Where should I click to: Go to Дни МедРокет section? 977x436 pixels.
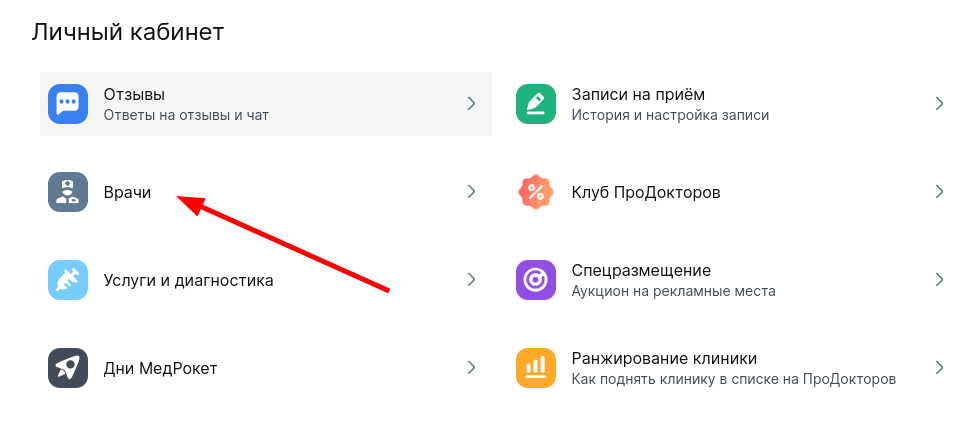(x=160, y=368)
